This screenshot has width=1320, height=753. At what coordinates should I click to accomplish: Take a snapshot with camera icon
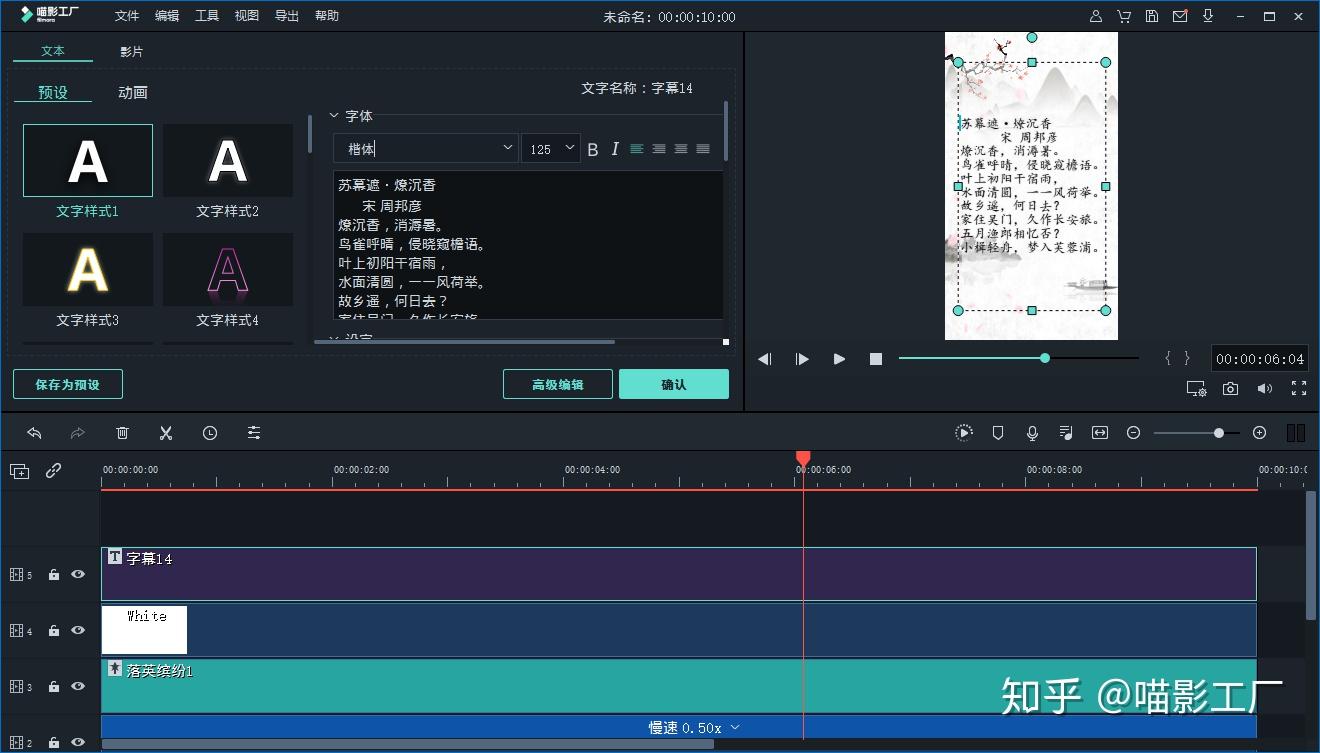pos(1231,388)
